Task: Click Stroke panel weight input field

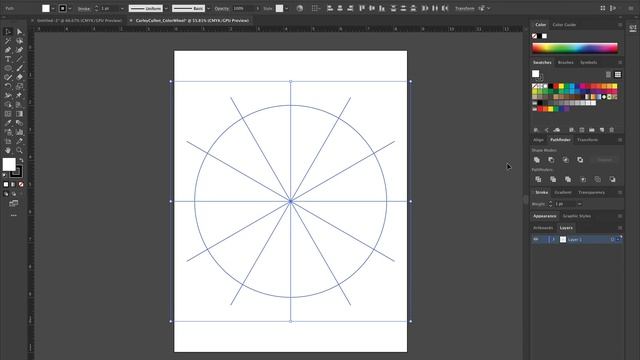Action: [x=565, y=204]
